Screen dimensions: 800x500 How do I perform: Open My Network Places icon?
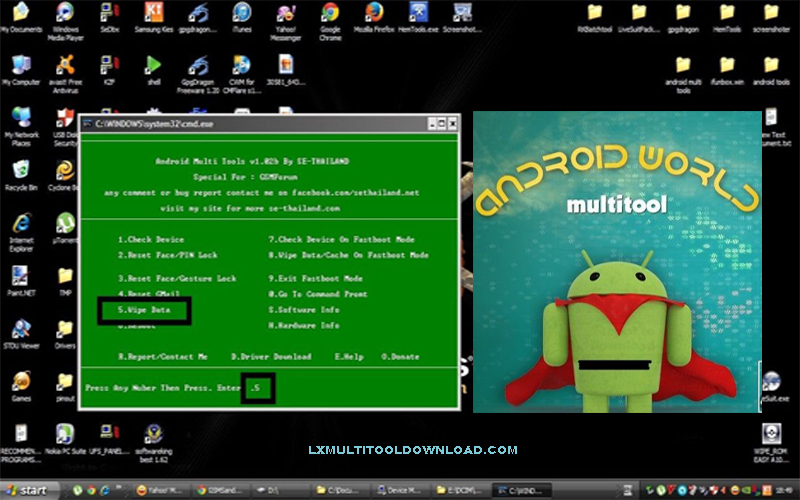(21, 127)
